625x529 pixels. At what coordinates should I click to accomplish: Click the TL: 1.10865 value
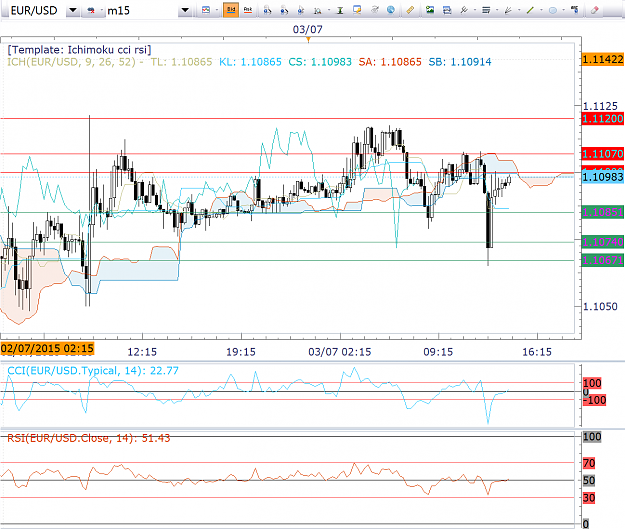(x=182, y=62)
